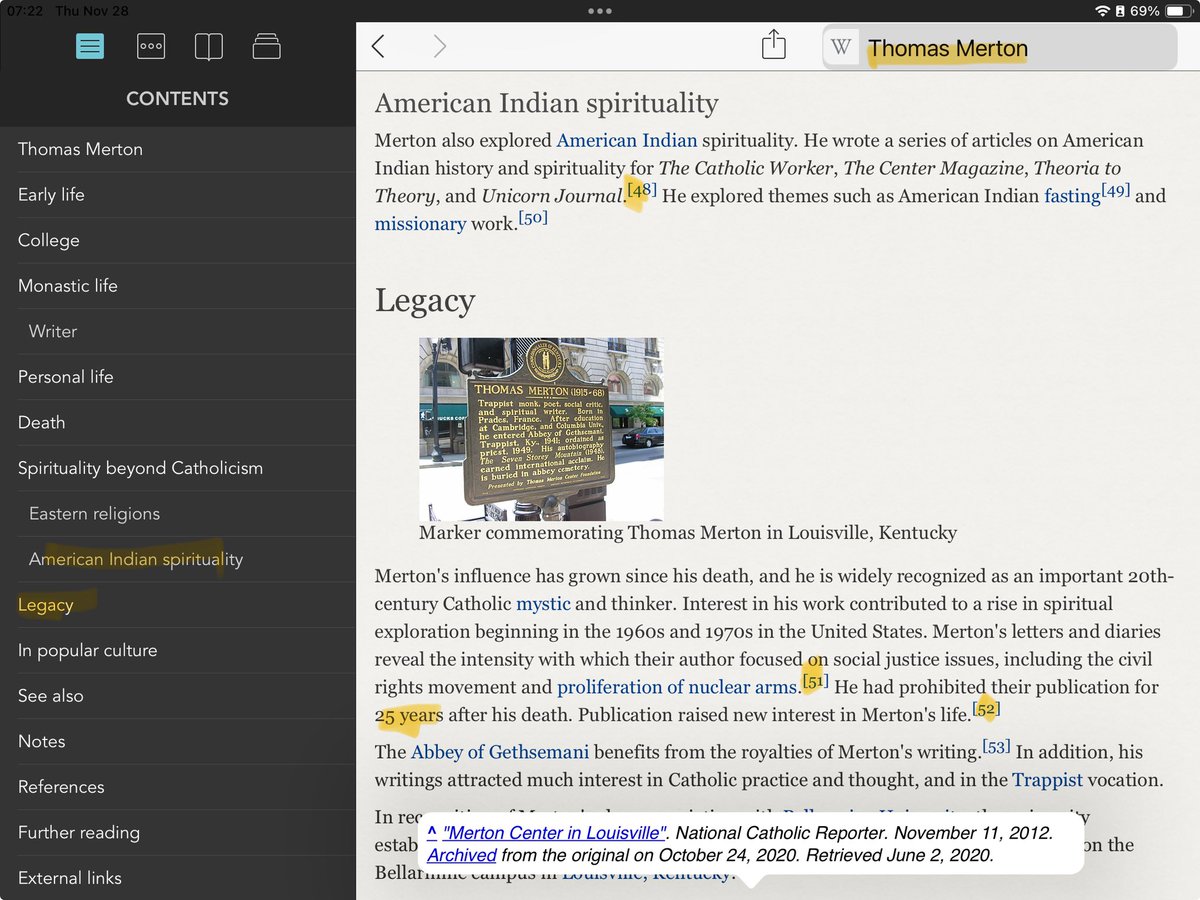Tap the marker image caption text
This screenshot has width=1200, height=900.
tap(688, 533)
